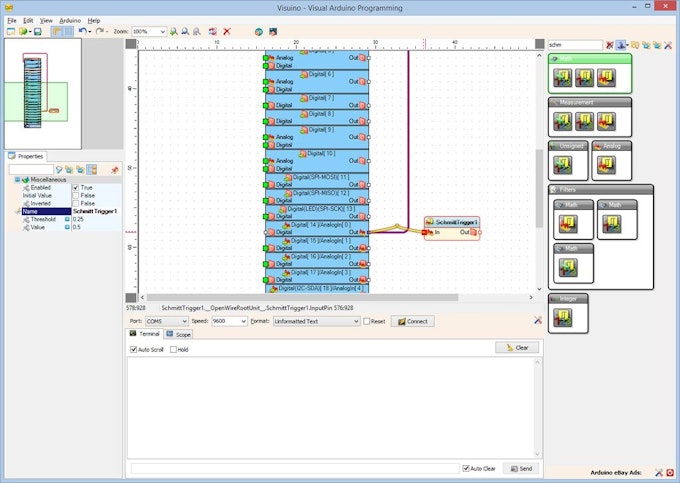
Task: Click the terminal send text input field
Action: [x=294, y=468]
